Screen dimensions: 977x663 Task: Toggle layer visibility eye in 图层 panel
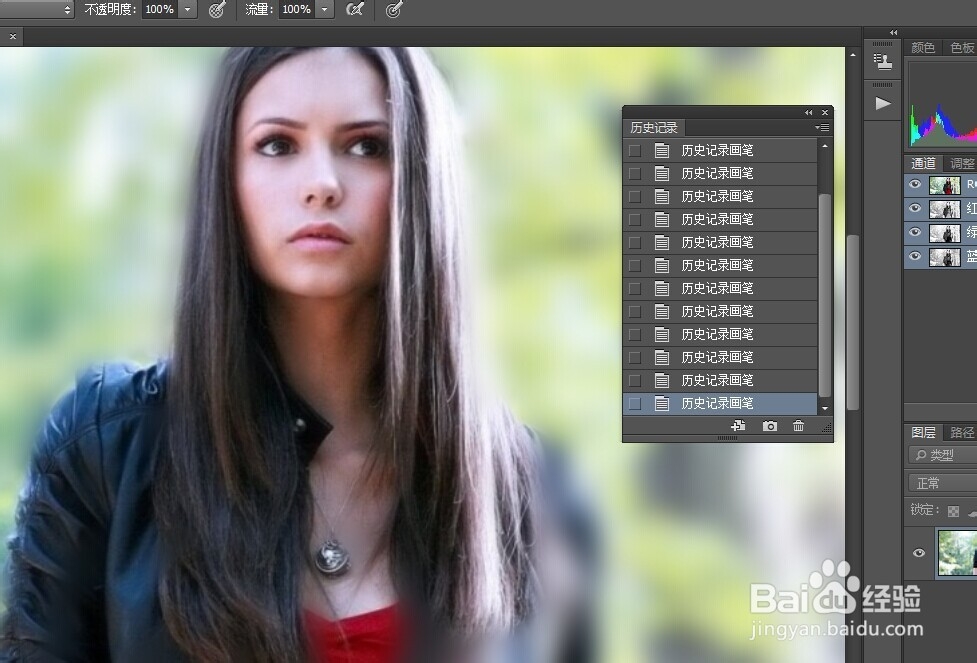918,553
